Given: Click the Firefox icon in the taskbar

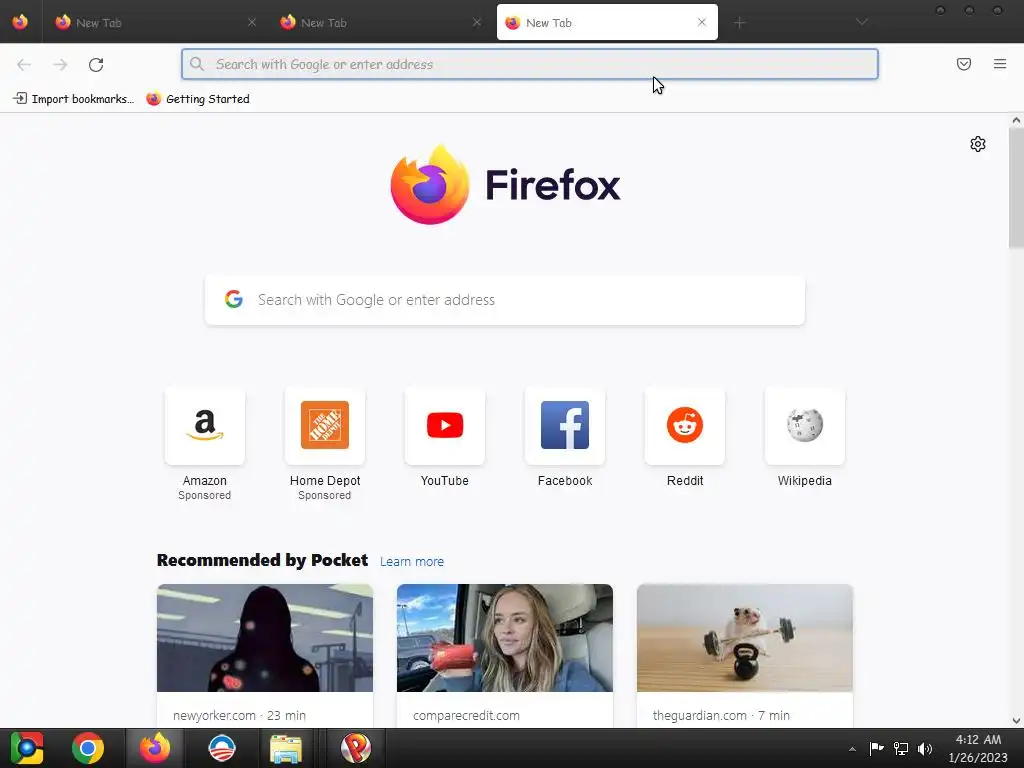Looking at the screenshot, I should coord(155,748).
